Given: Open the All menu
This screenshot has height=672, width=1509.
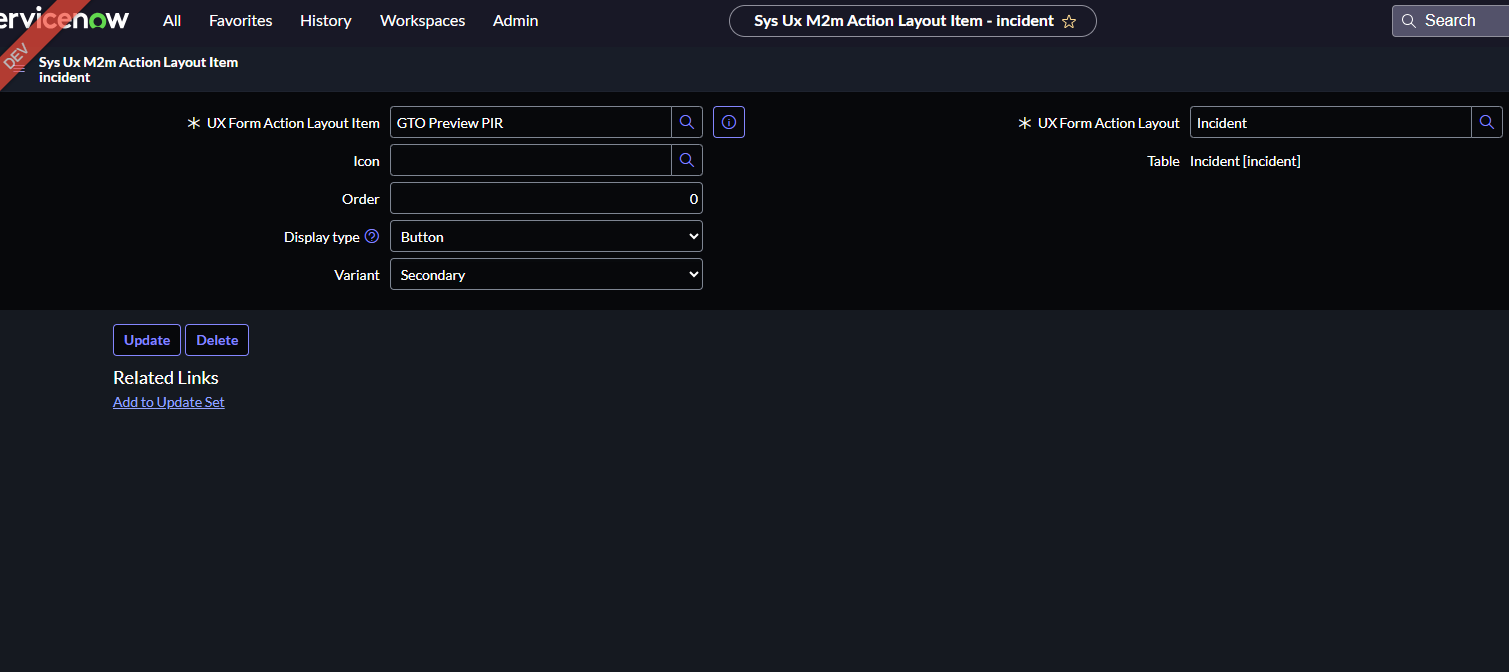Looking at the screenshot, I should (172, 20).
